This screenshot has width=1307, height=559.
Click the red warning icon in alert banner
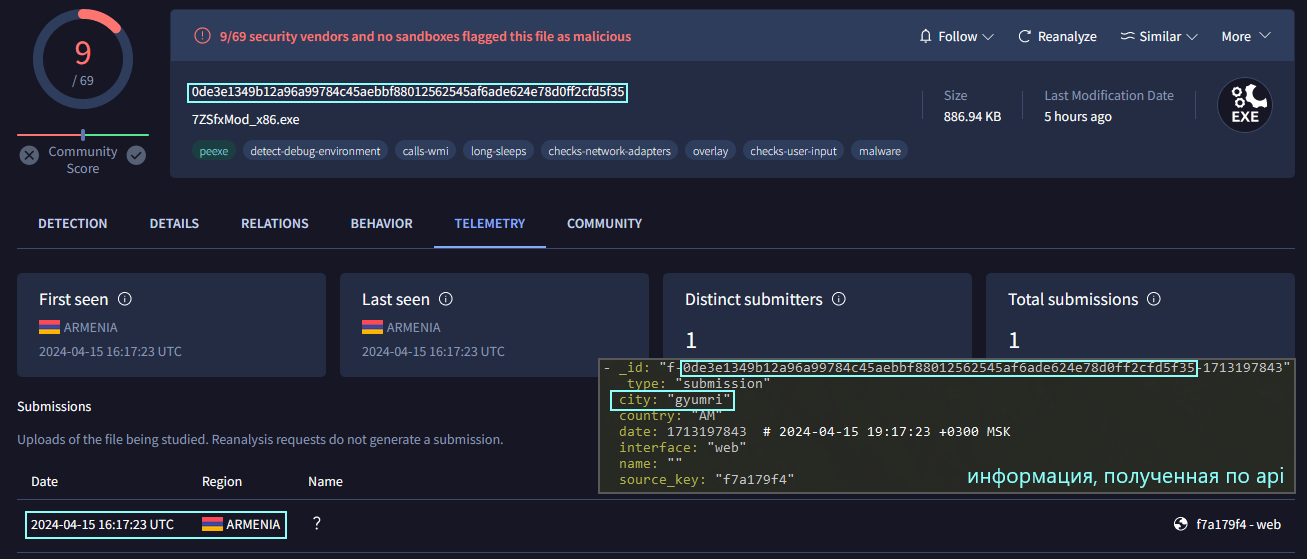pos(202,36)
